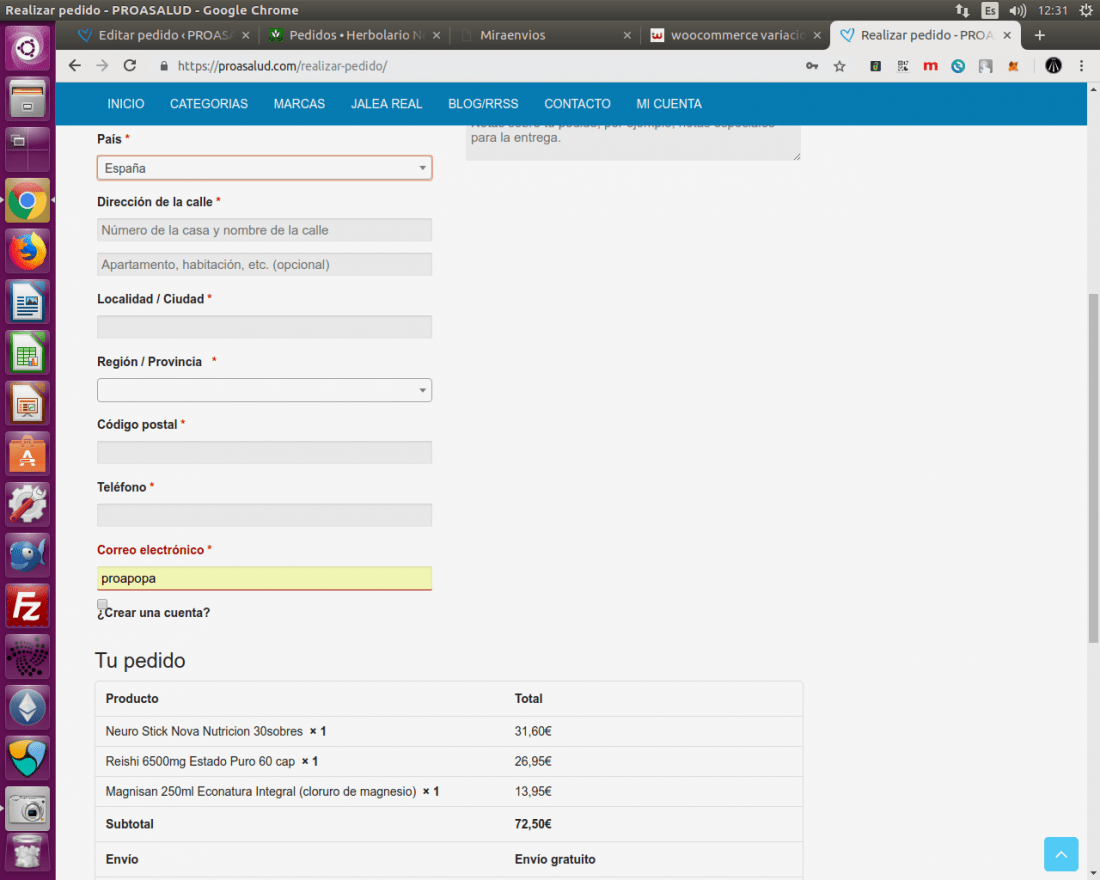
Task: Open the MetaMask fox extension
Action: 1013,66
